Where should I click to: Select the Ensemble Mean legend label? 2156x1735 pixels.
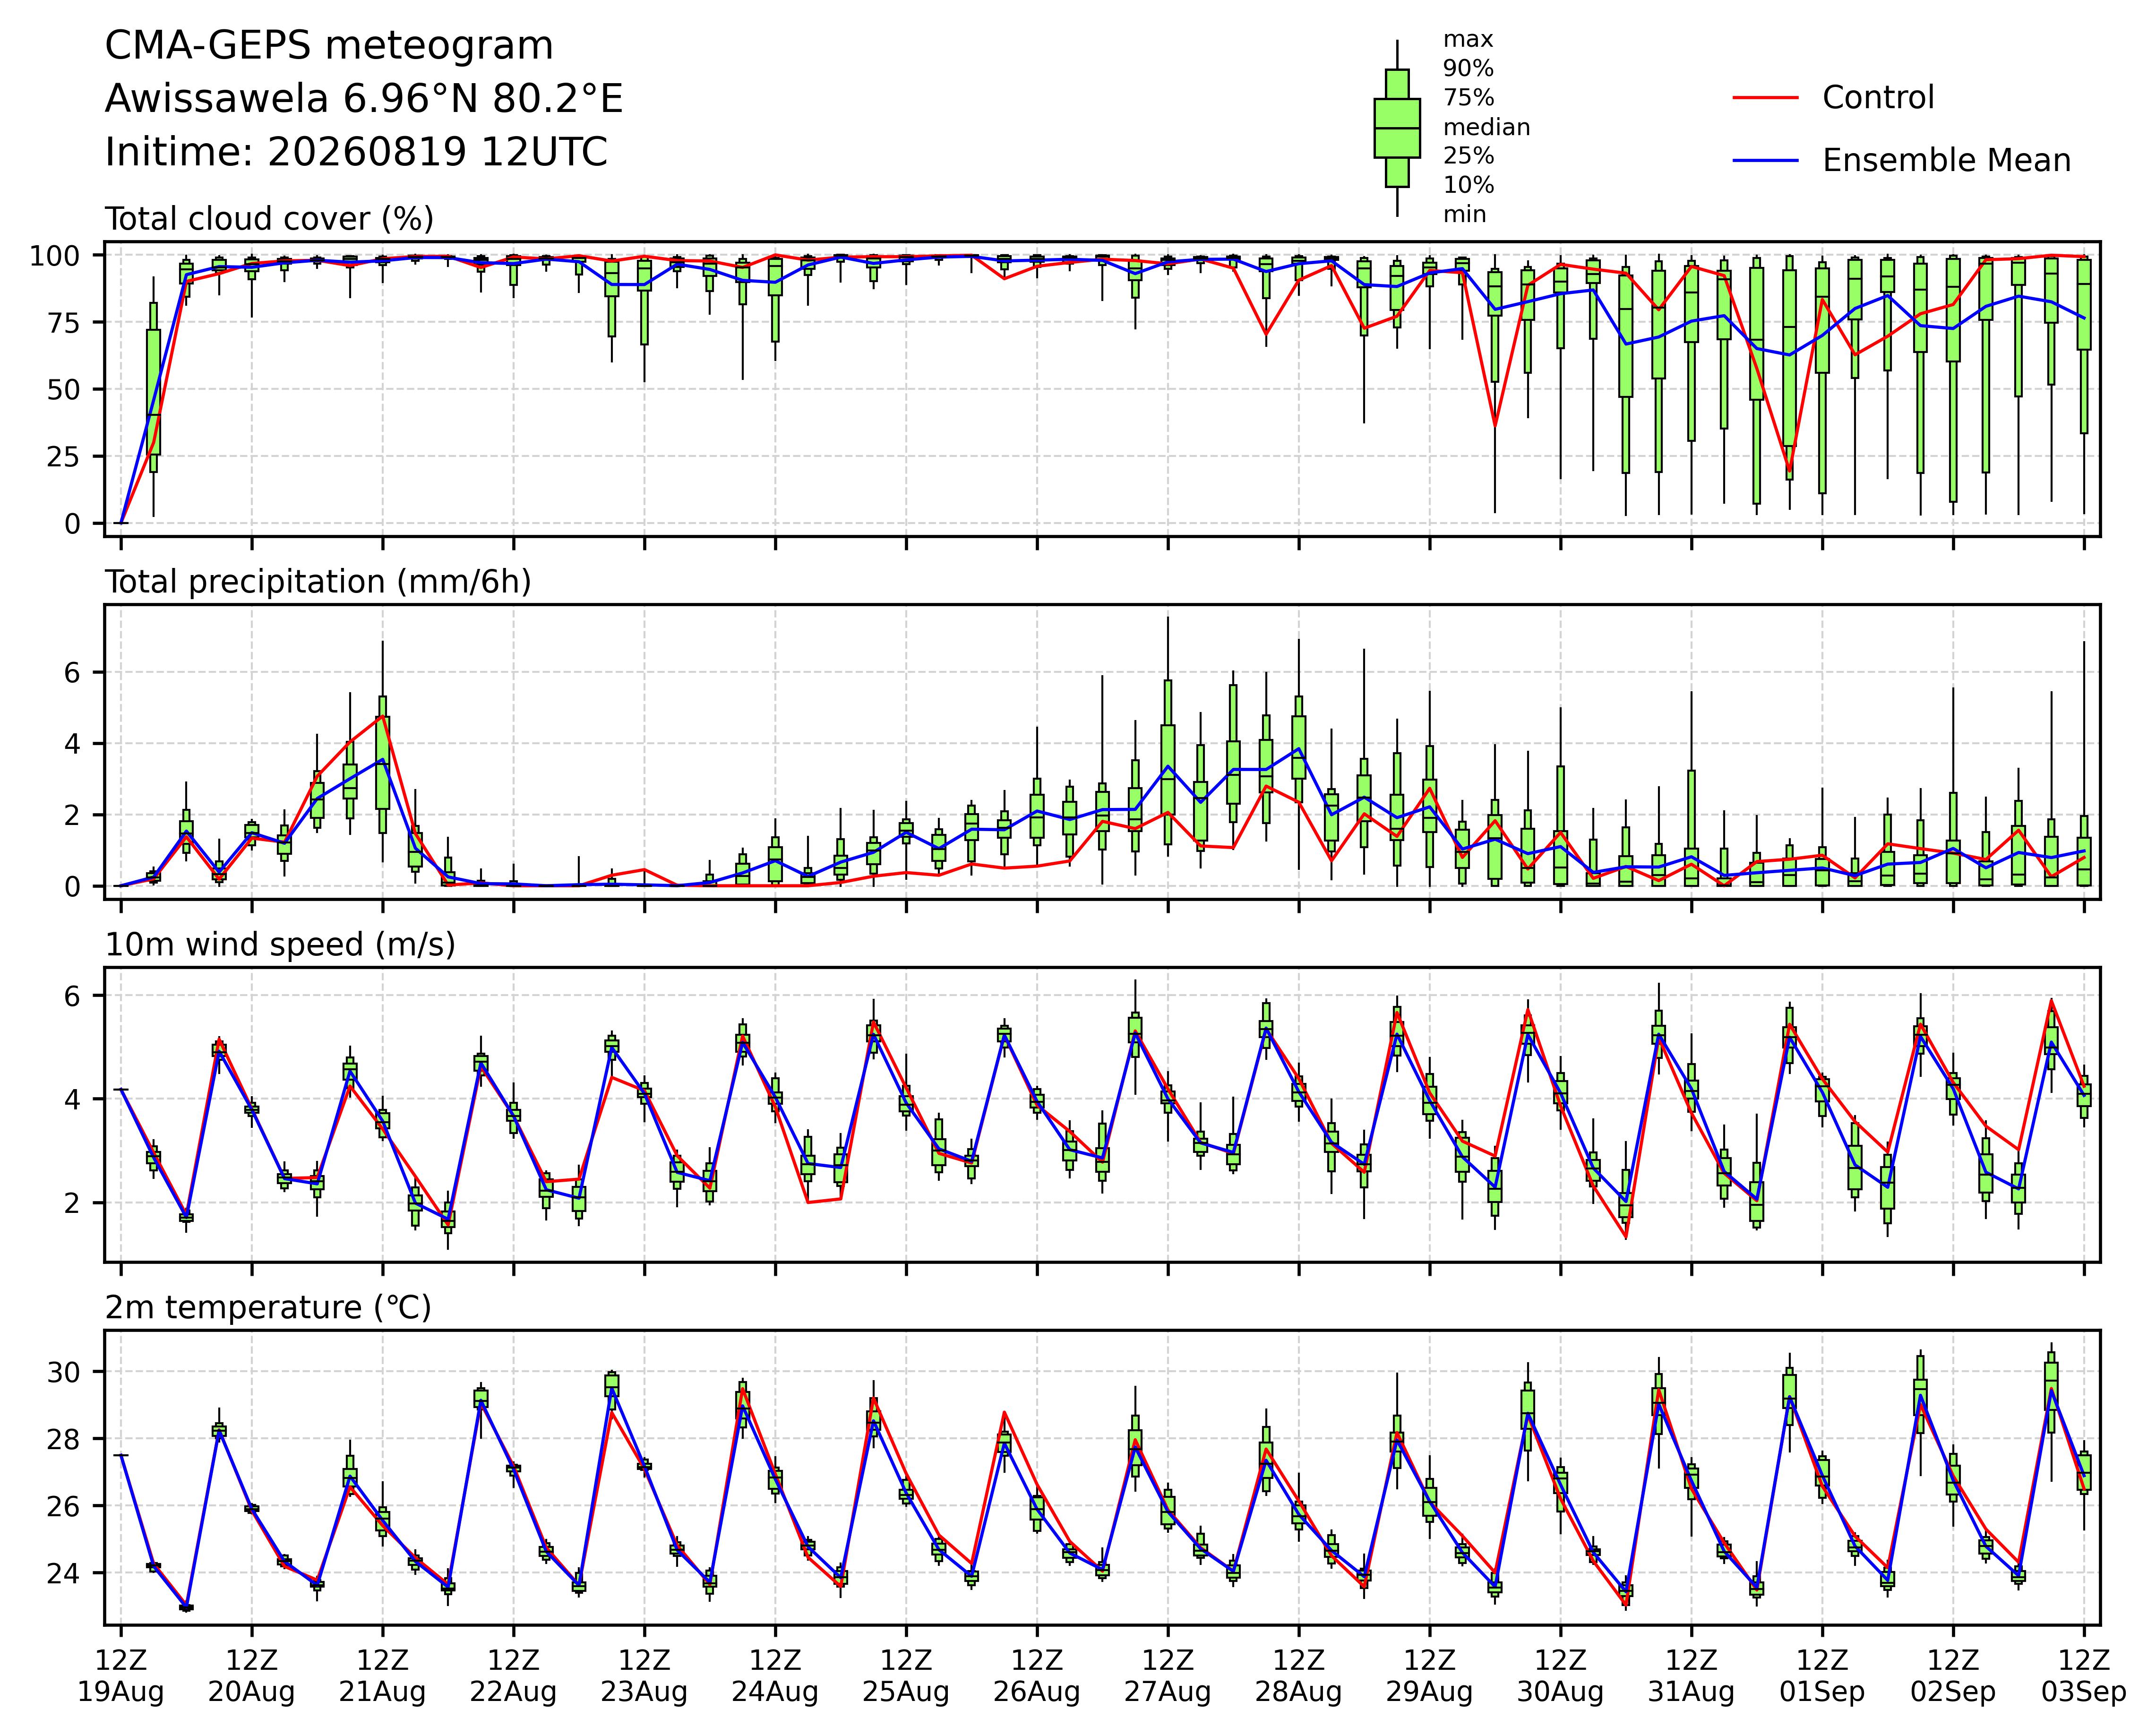1946,161
